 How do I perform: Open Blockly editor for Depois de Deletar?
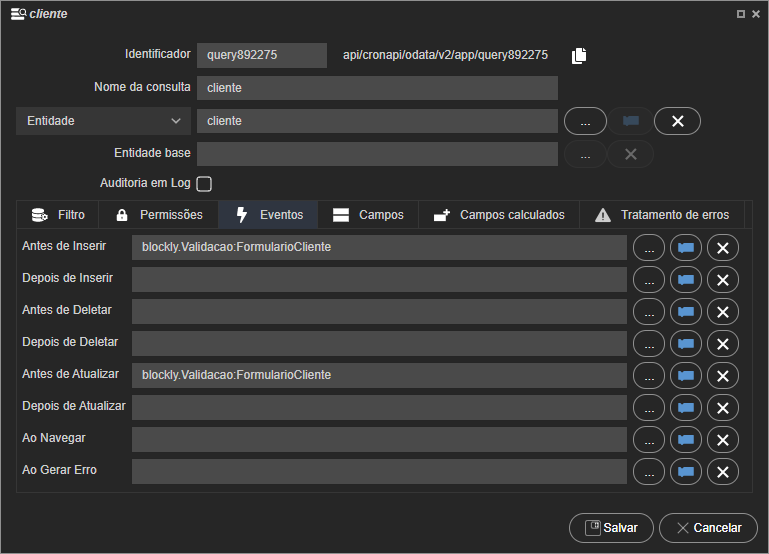686,344
